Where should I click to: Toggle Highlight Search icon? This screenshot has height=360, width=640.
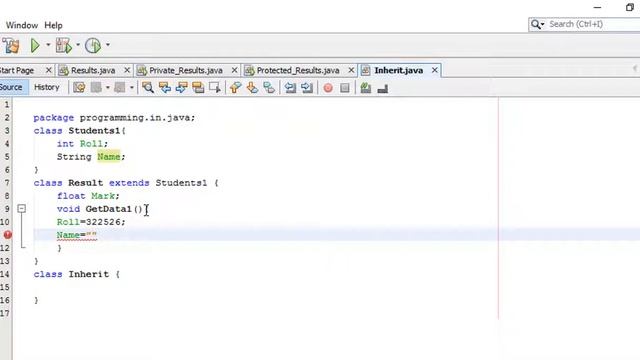point(198,88)
